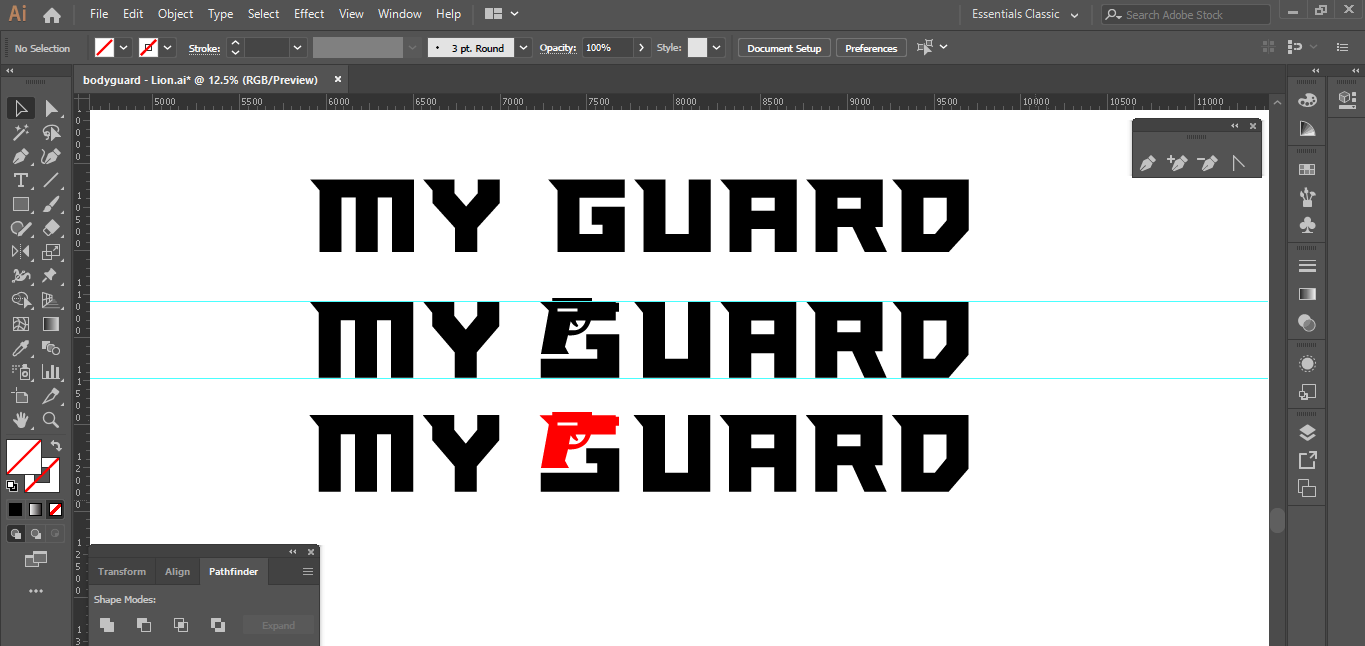
Task: Open the 3 pt. Round brush dropdown
Action: coord(524,48)
